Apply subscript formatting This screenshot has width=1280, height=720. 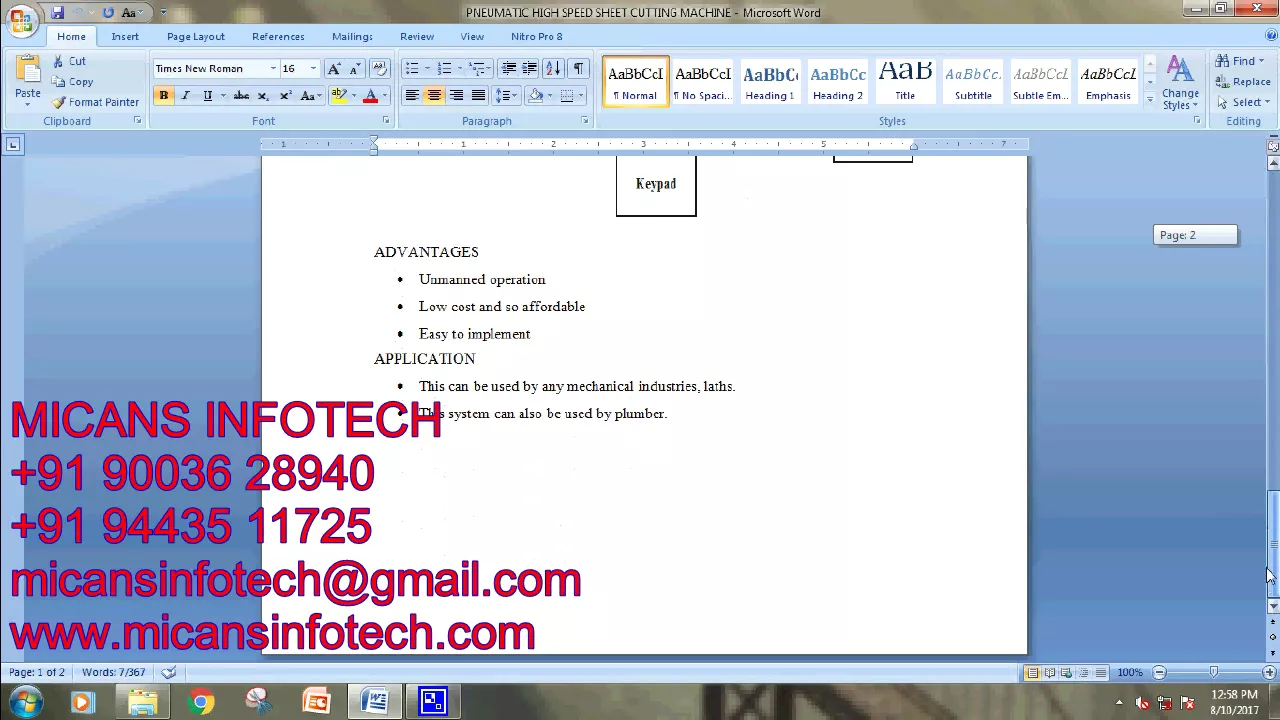pos(263,96)
